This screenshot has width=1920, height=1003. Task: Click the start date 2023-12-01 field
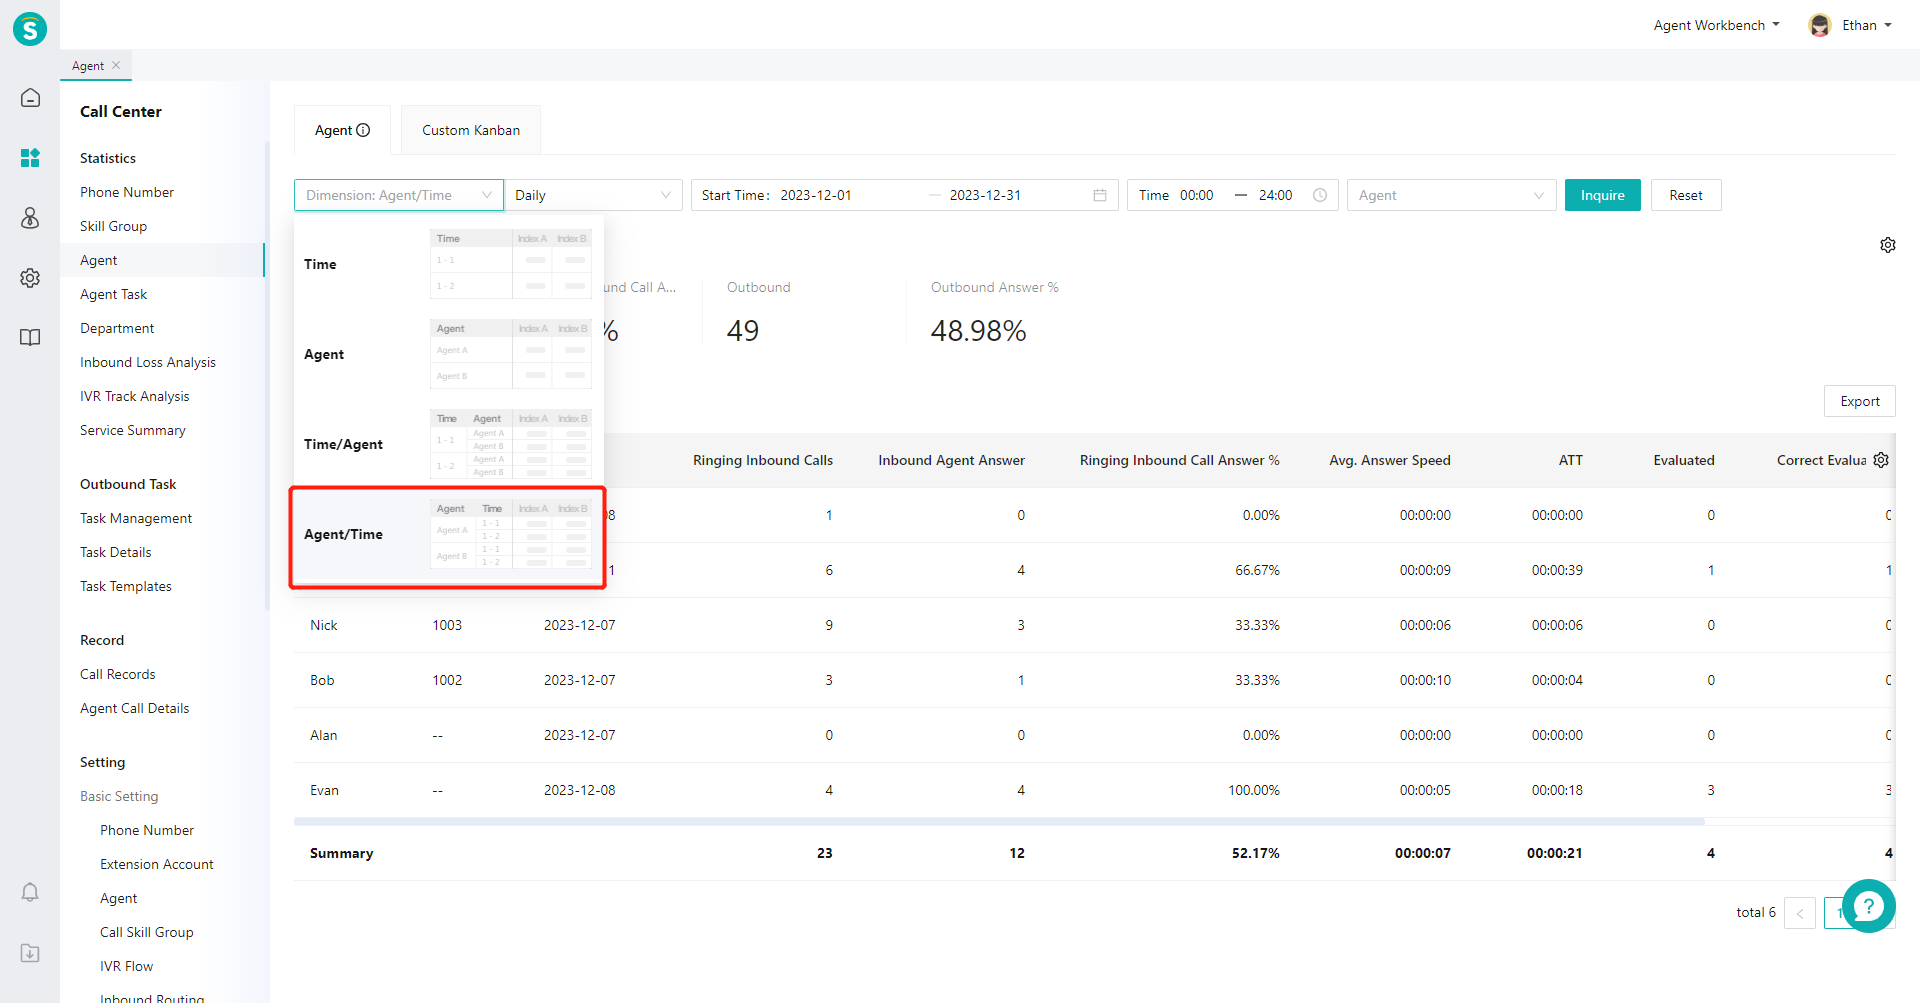click(816, 195)
